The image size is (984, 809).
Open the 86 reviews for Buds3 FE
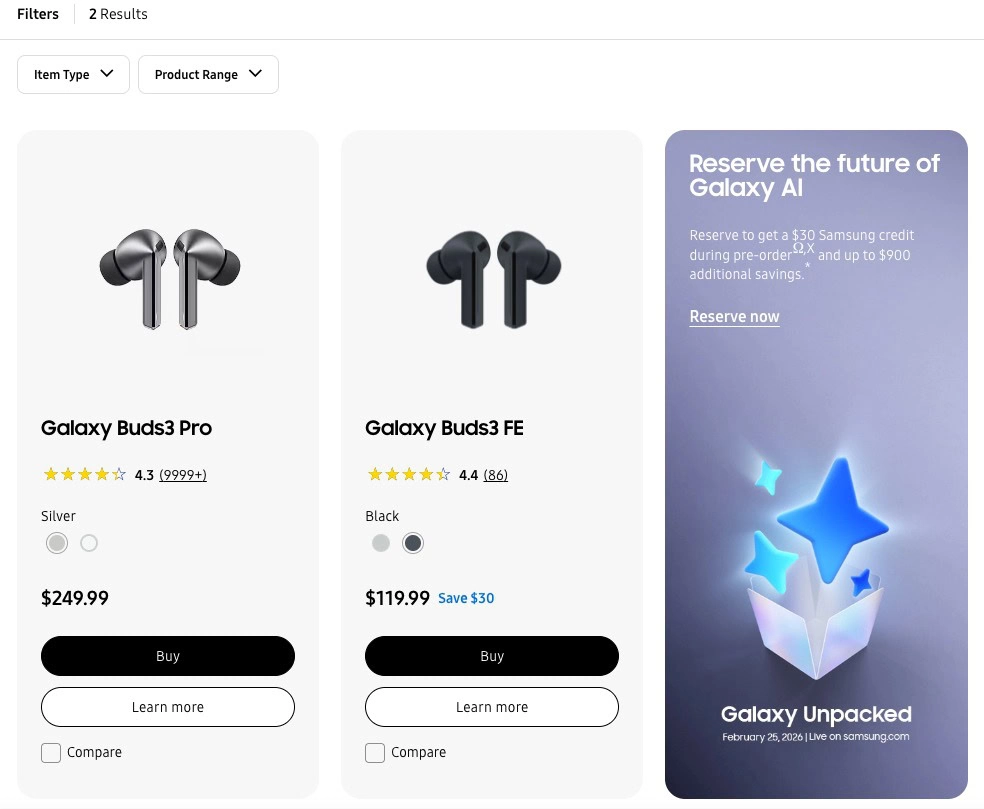click(x=495, y=475)
